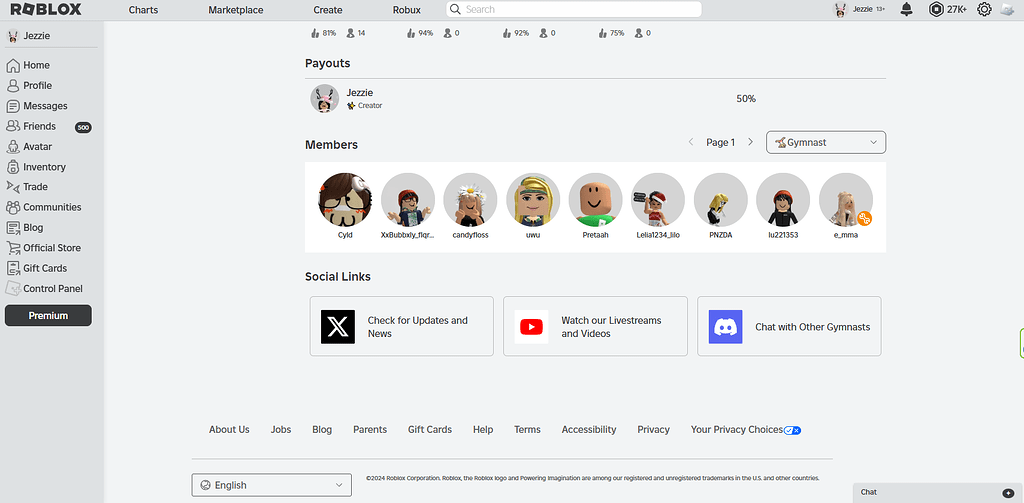Open Check for Updates and News link
Screen dimensions: 1024x503
point(402,327)
